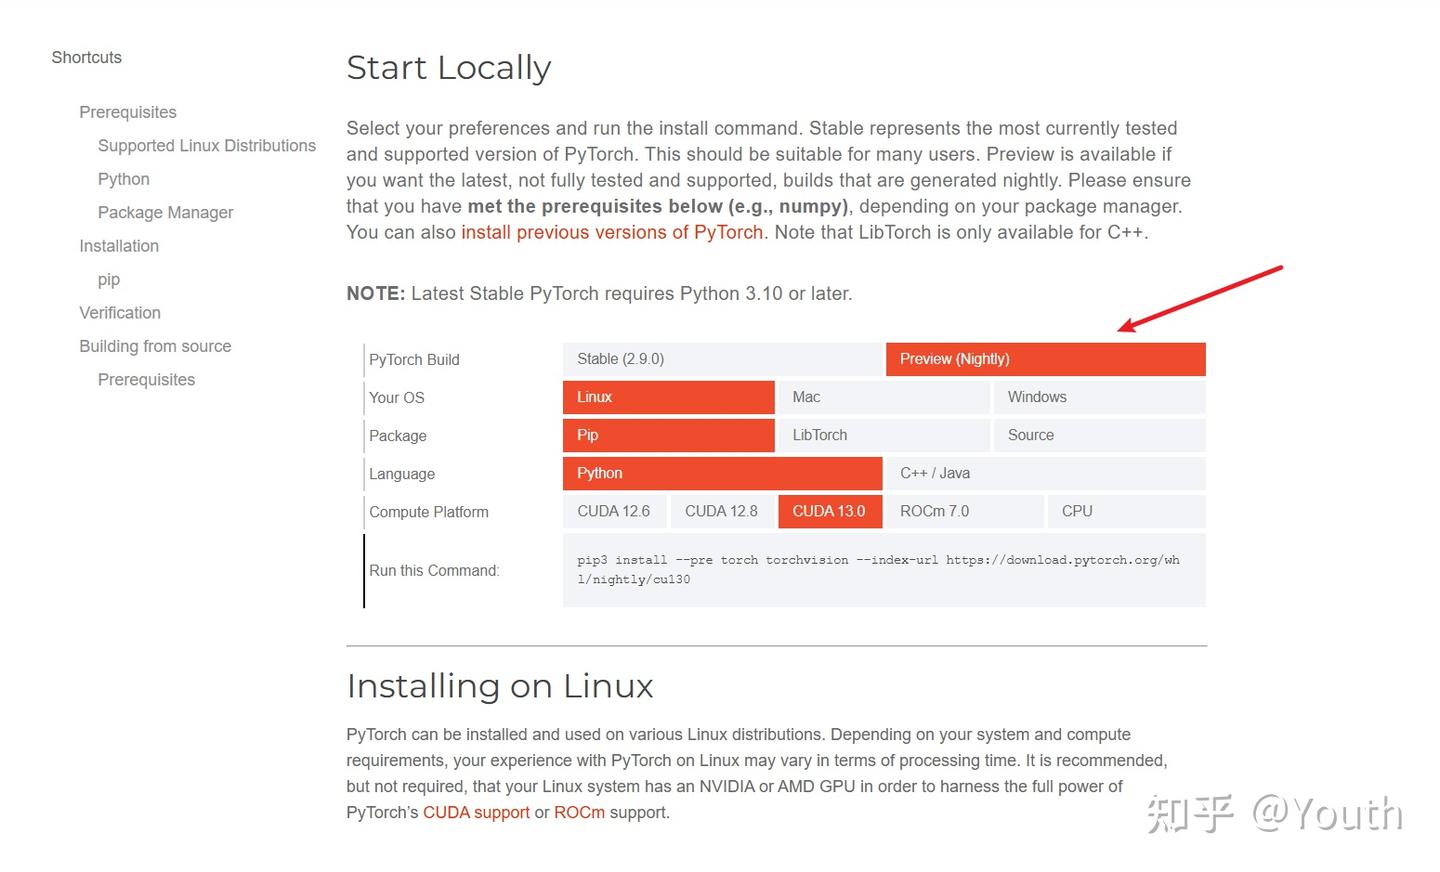Open install previous versions of PyTorch link

coord(611,232)
